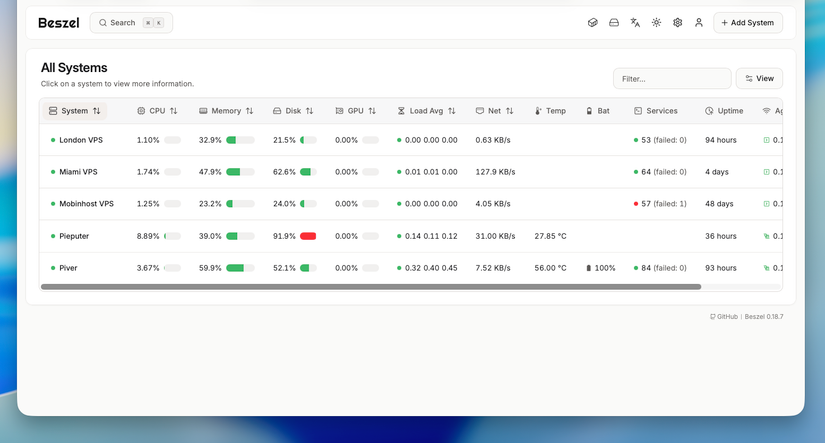The image size is (825, 443).
Task: Click the failed services red dot for Mobinhost VPS
Action: 636,204
